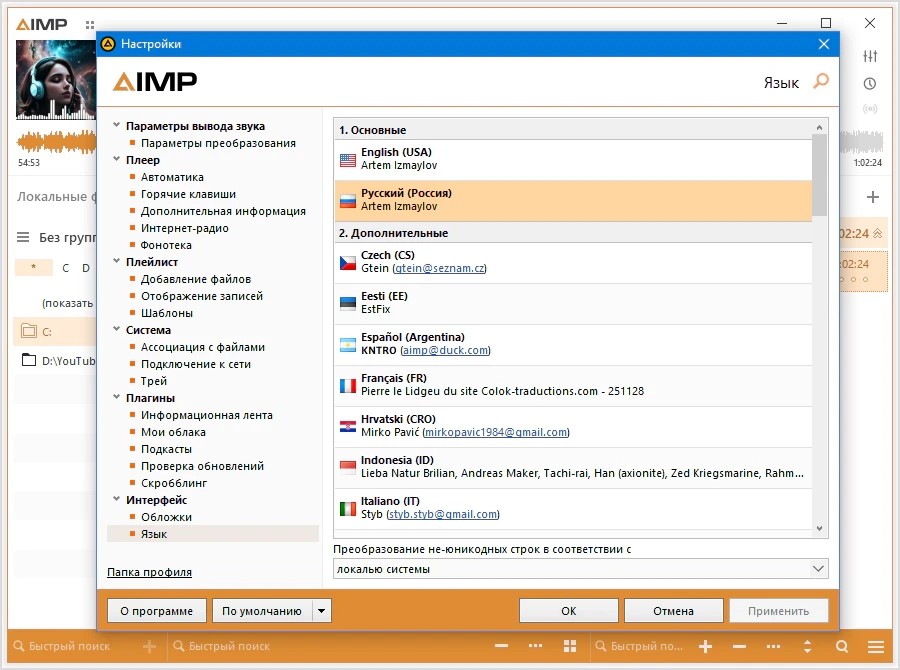This screenshot has width=900, height=670.
Task: Click the language list scrollbar down arrow
Action: tap(819, 529)
